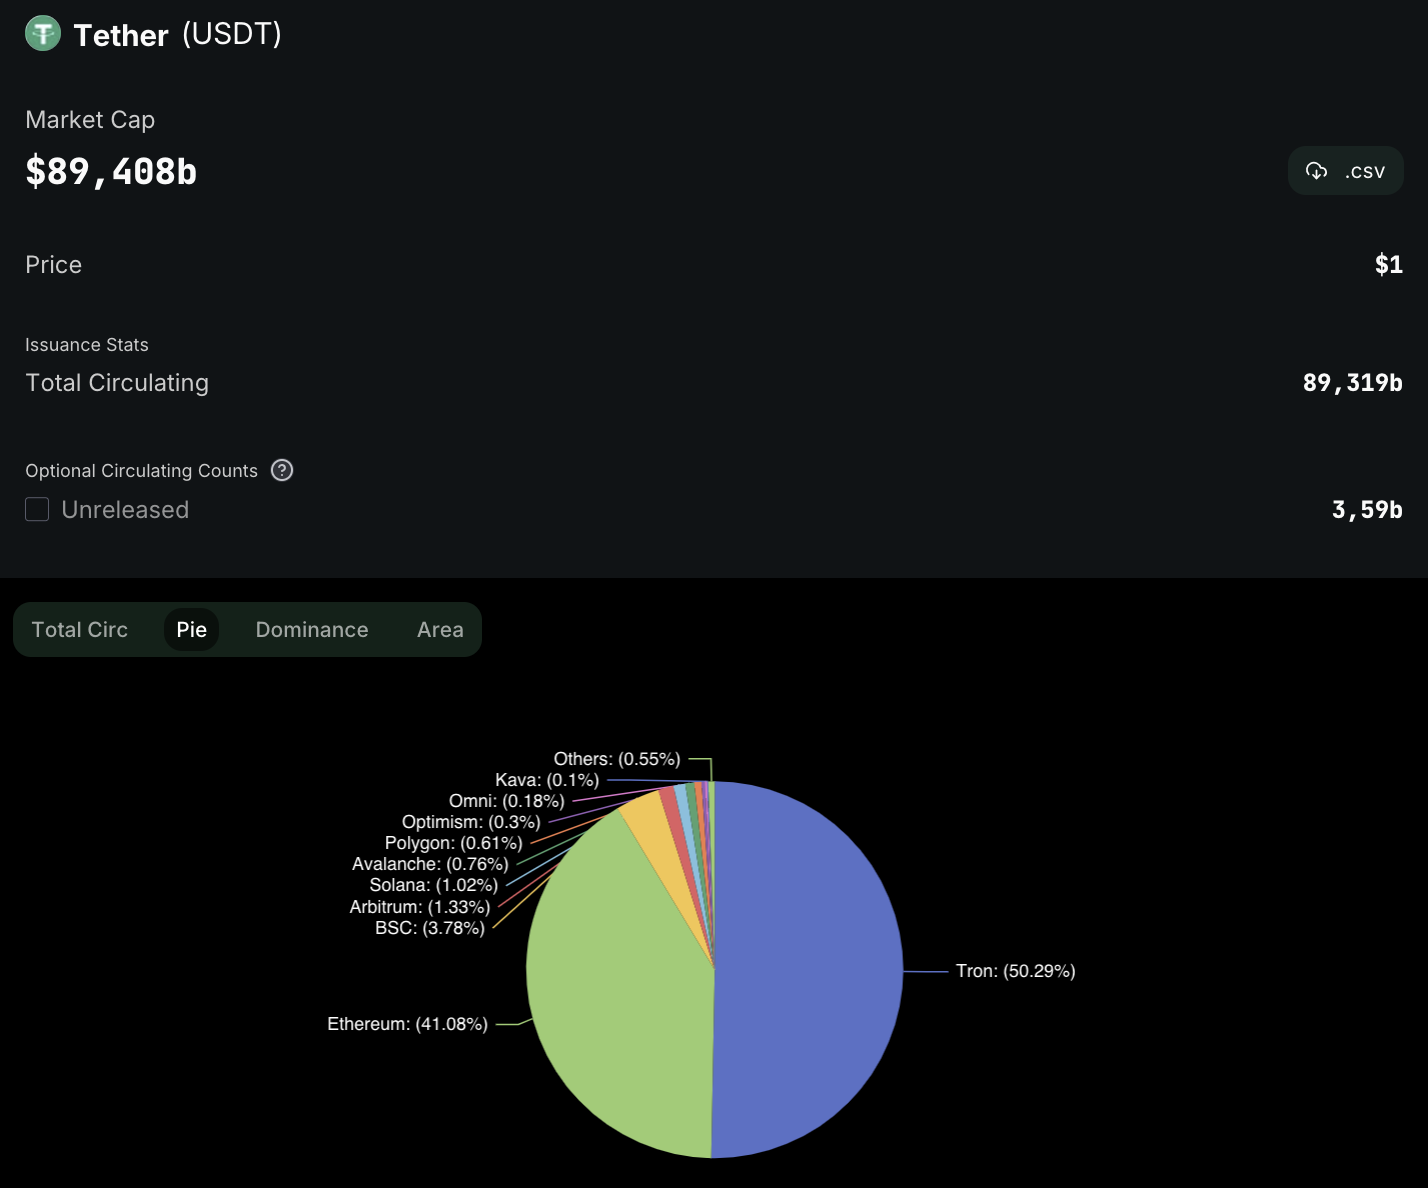The height and width of the screenshot is (1188, 1428).
Task: Click the BSC (3.78%) label
Action: 430,928
